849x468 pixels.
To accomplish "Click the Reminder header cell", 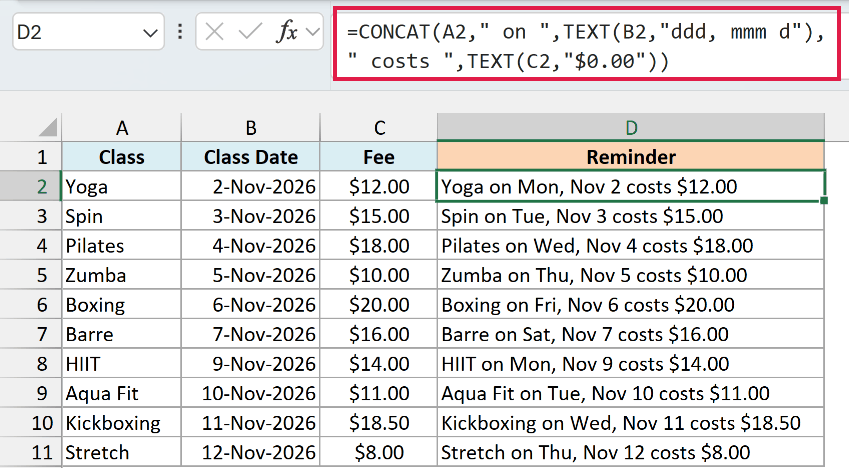I will (x=631, y=157).
